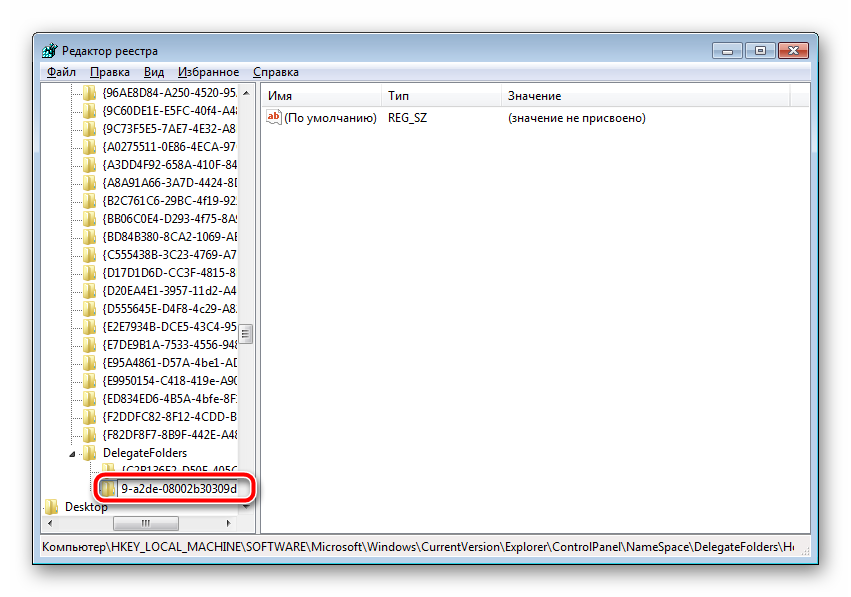Click folder icon of {96AE8D84-A250-4520 key
Viewport: 851px width, 597px height.
coord(90,92)
